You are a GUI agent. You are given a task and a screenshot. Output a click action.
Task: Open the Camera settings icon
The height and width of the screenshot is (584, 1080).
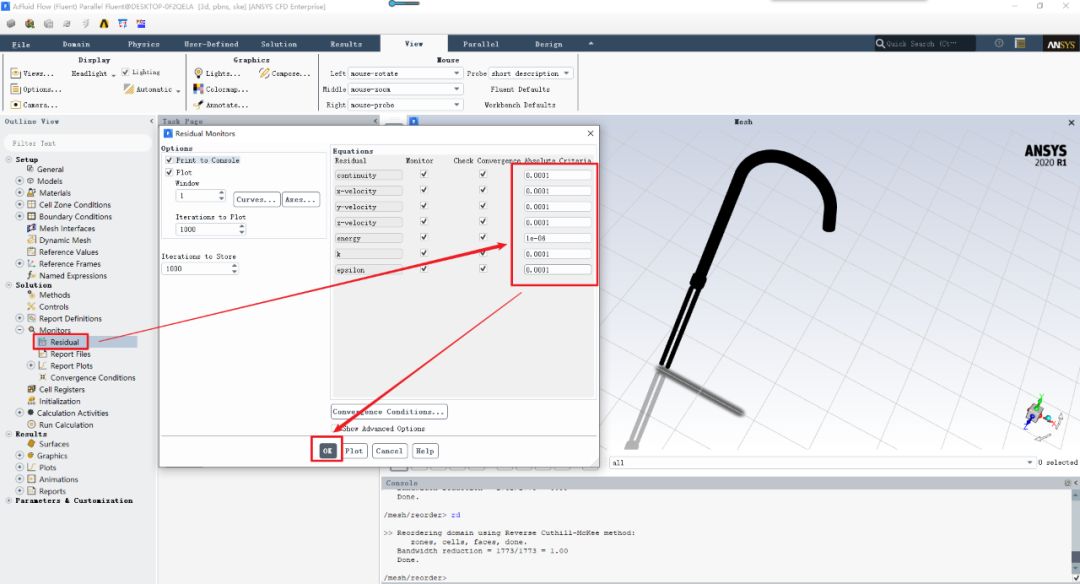coord(15,105)
